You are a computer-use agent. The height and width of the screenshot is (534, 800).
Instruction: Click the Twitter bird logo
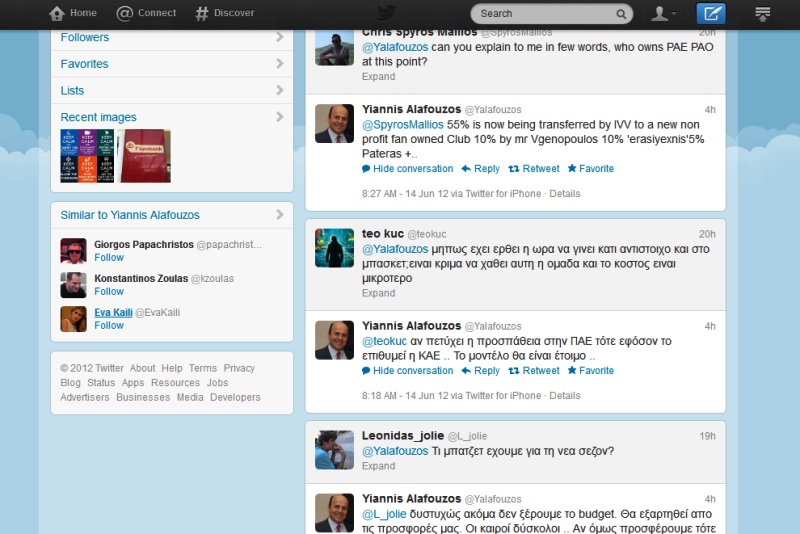[x=386, y=13]
